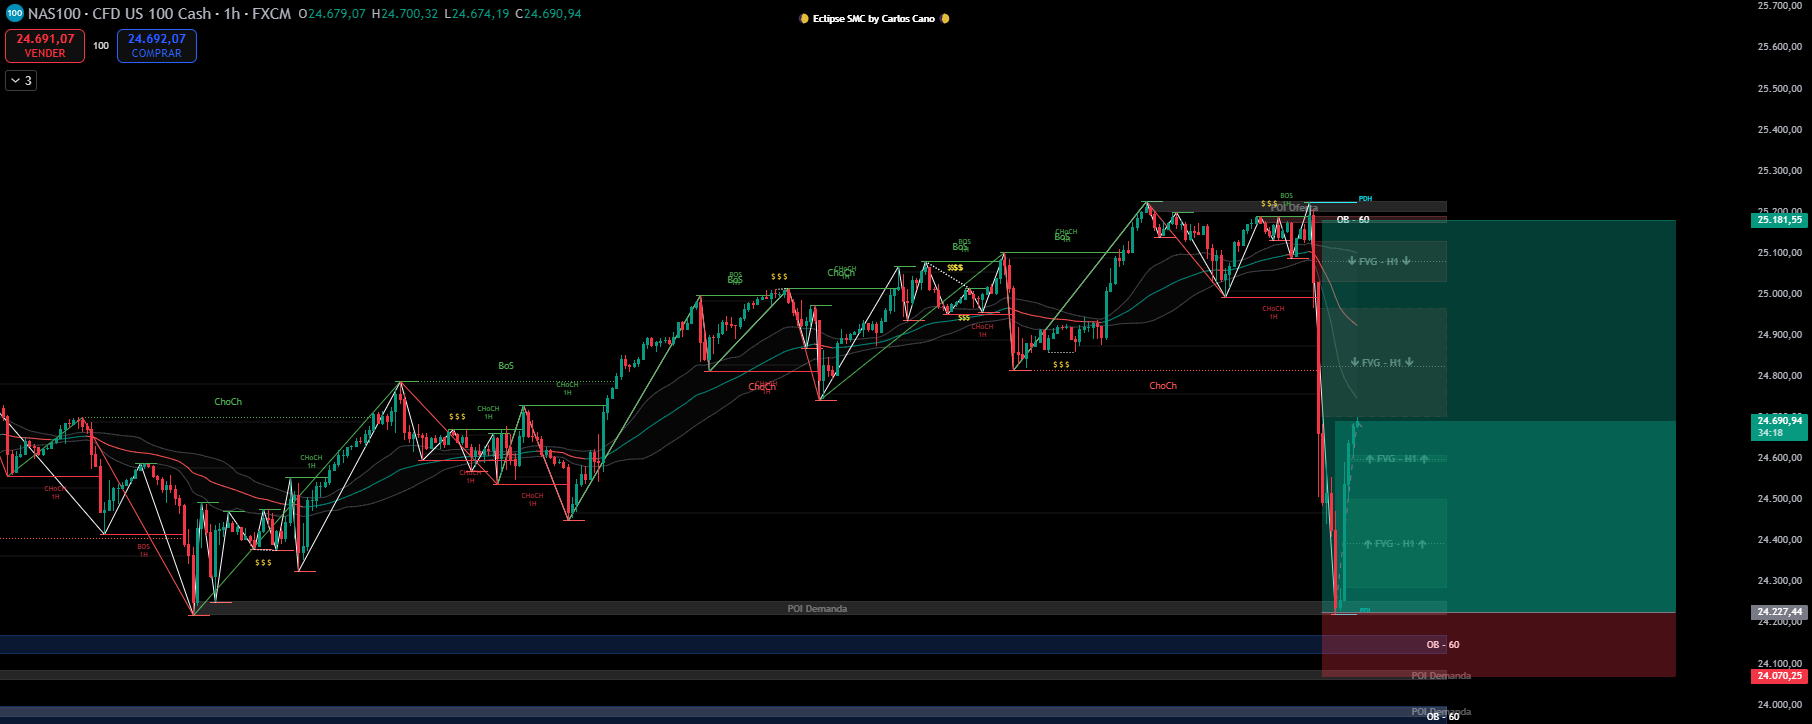The image size is (1812, 724).
Task: Select the Eclipse SMC by Carlos Cano label
Action: 874,19
